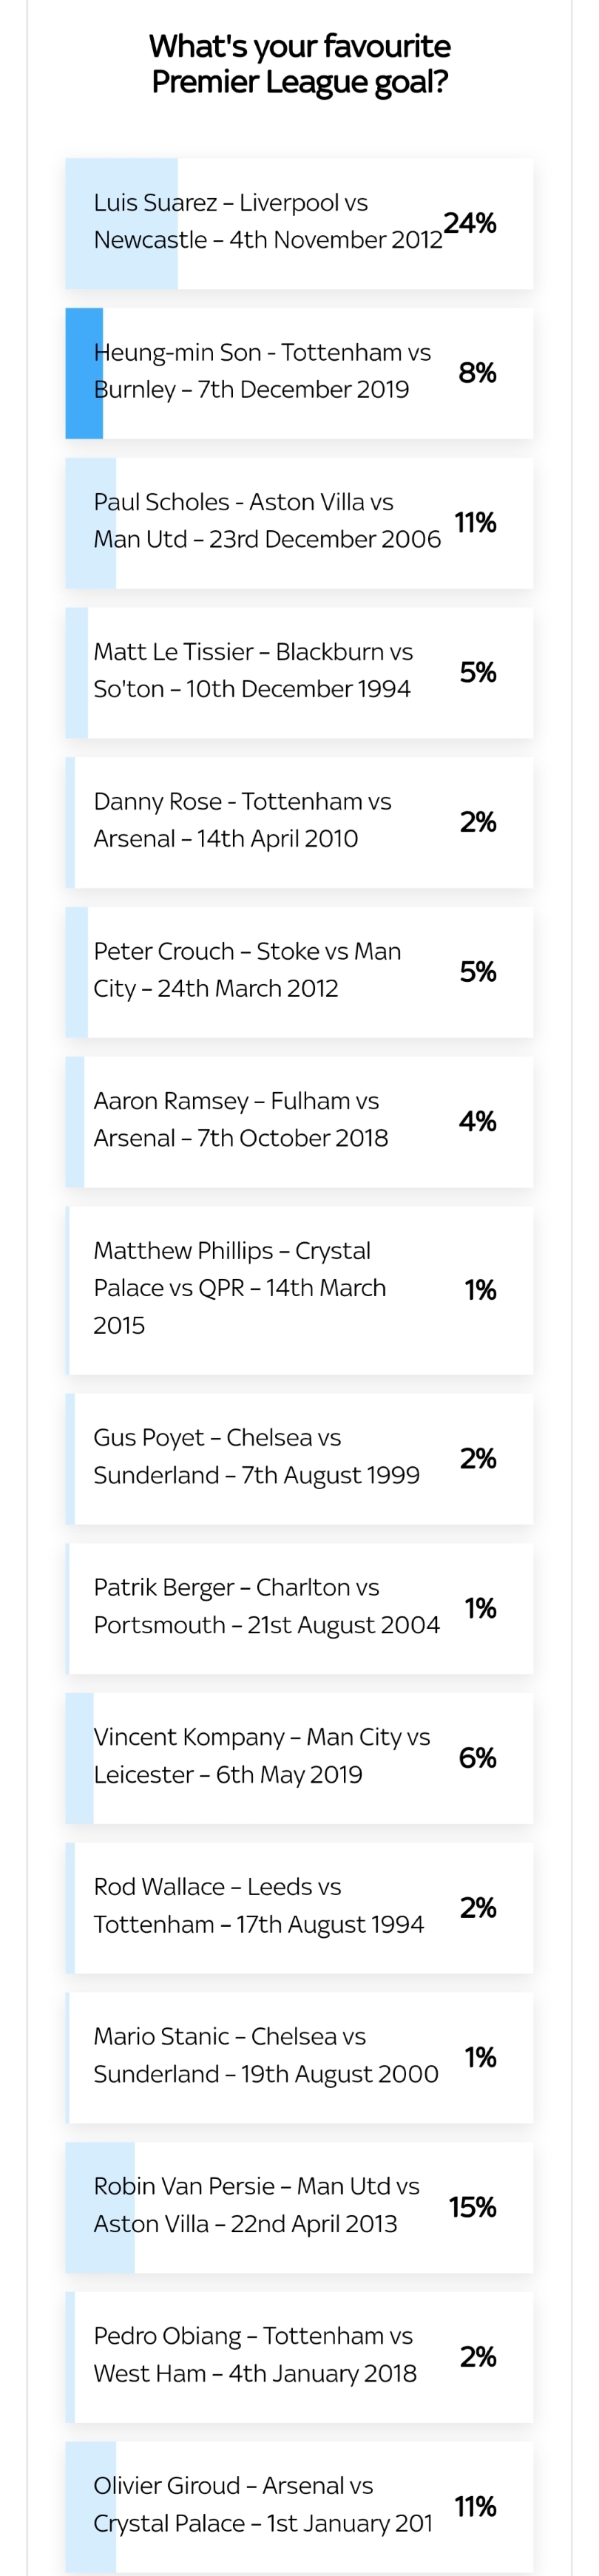The width and height of the screenshot is (599, 2576).
Task: Vote for Aaron Ramsey Fulham vs Arsenal
Action: point(299,1122)
